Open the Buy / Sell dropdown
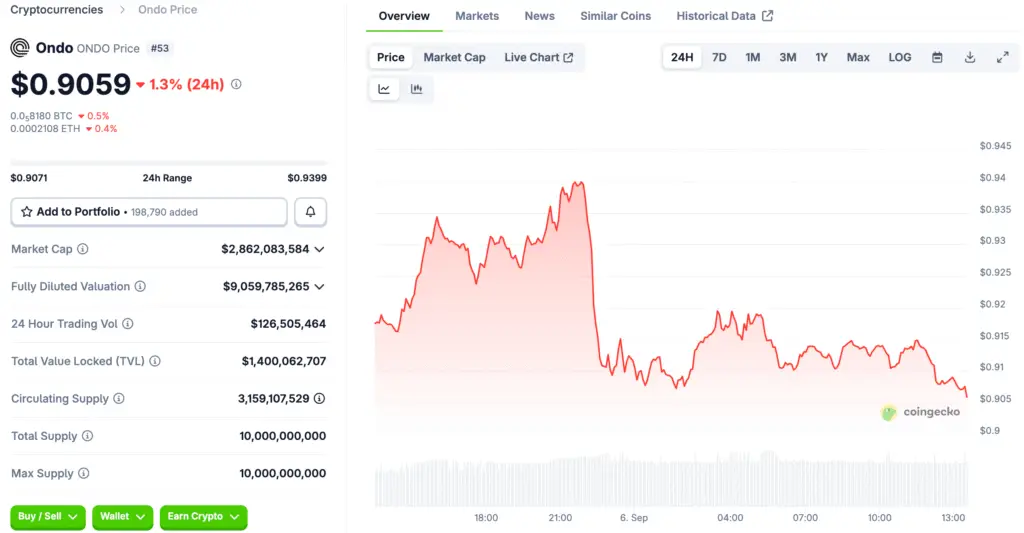 (x=48, y=517)
